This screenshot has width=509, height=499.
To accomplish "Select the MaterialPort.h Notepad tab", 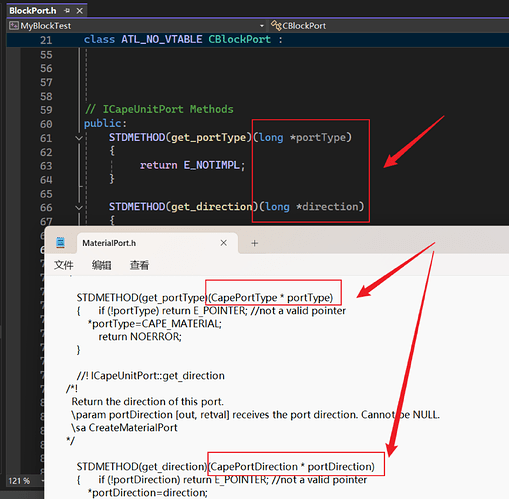I will (109, 243).
